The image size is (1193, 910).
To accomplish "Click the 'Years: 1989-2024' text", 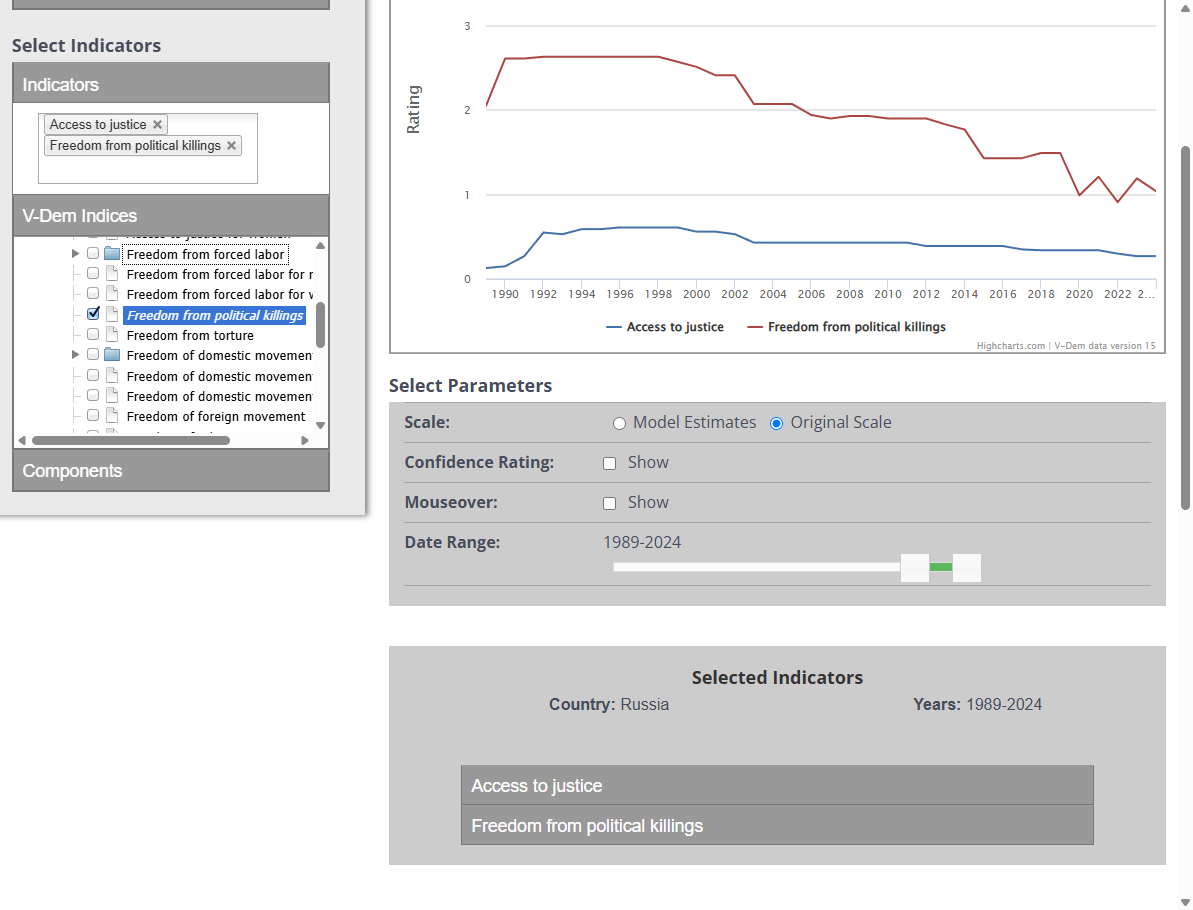I will coord(977,705).
